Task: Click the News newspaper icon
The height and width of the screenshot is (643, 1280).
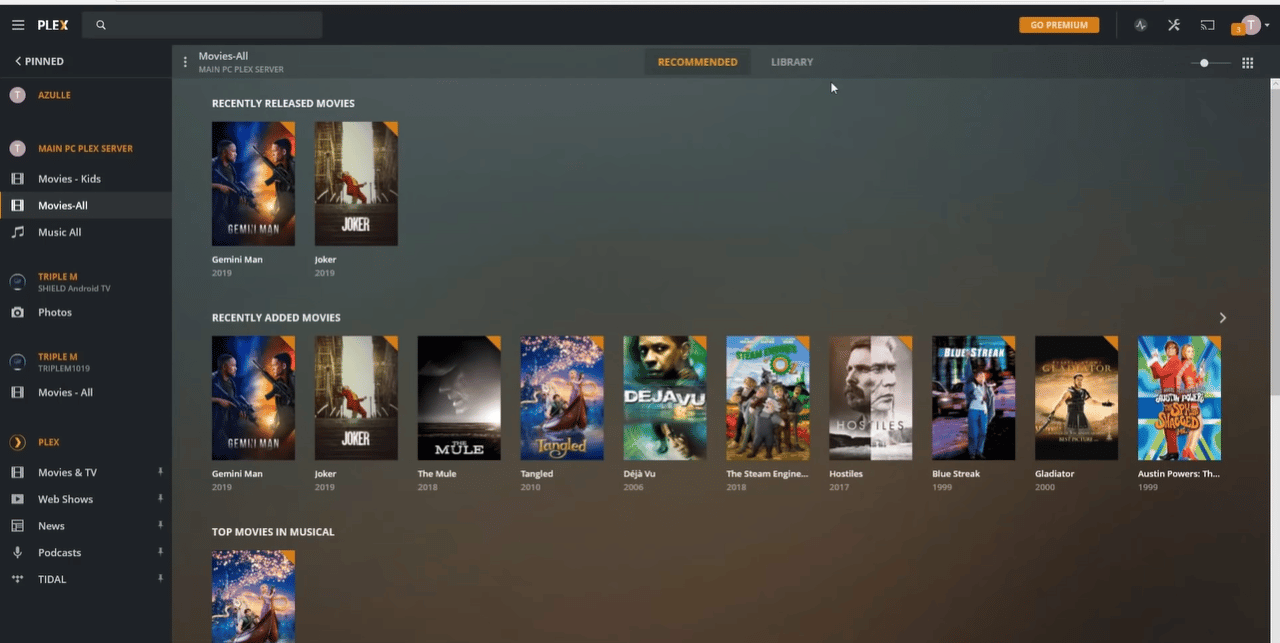Action: [17, 526]
